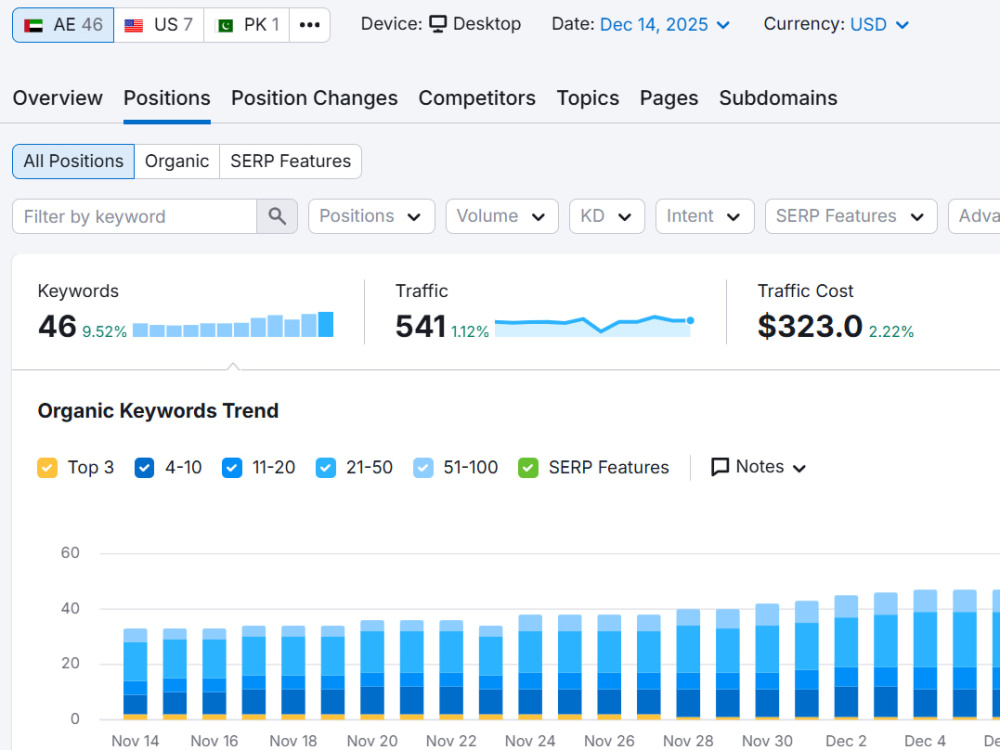Open the KD filter dropdown
Viewport: 1000px width, 750px height.
[607, 216]
